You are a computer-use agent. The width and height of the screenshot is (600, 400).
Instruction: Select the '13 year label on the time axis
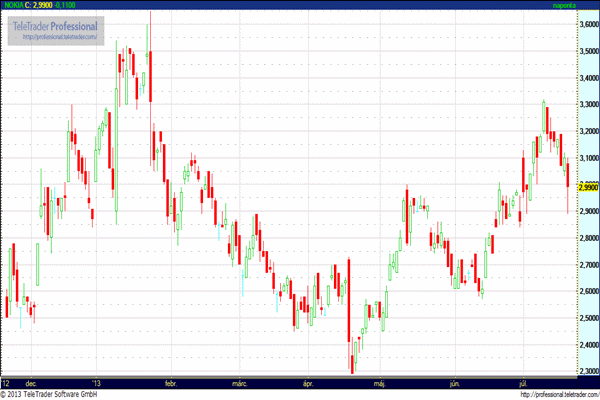coord(96,383)
